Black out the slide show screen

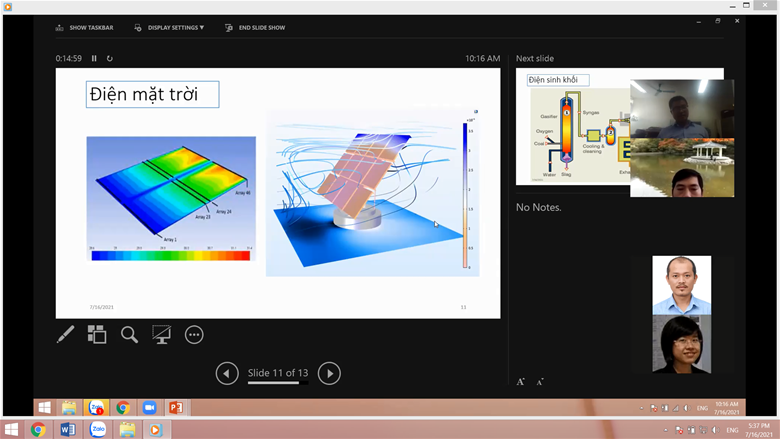pos(161,335)
